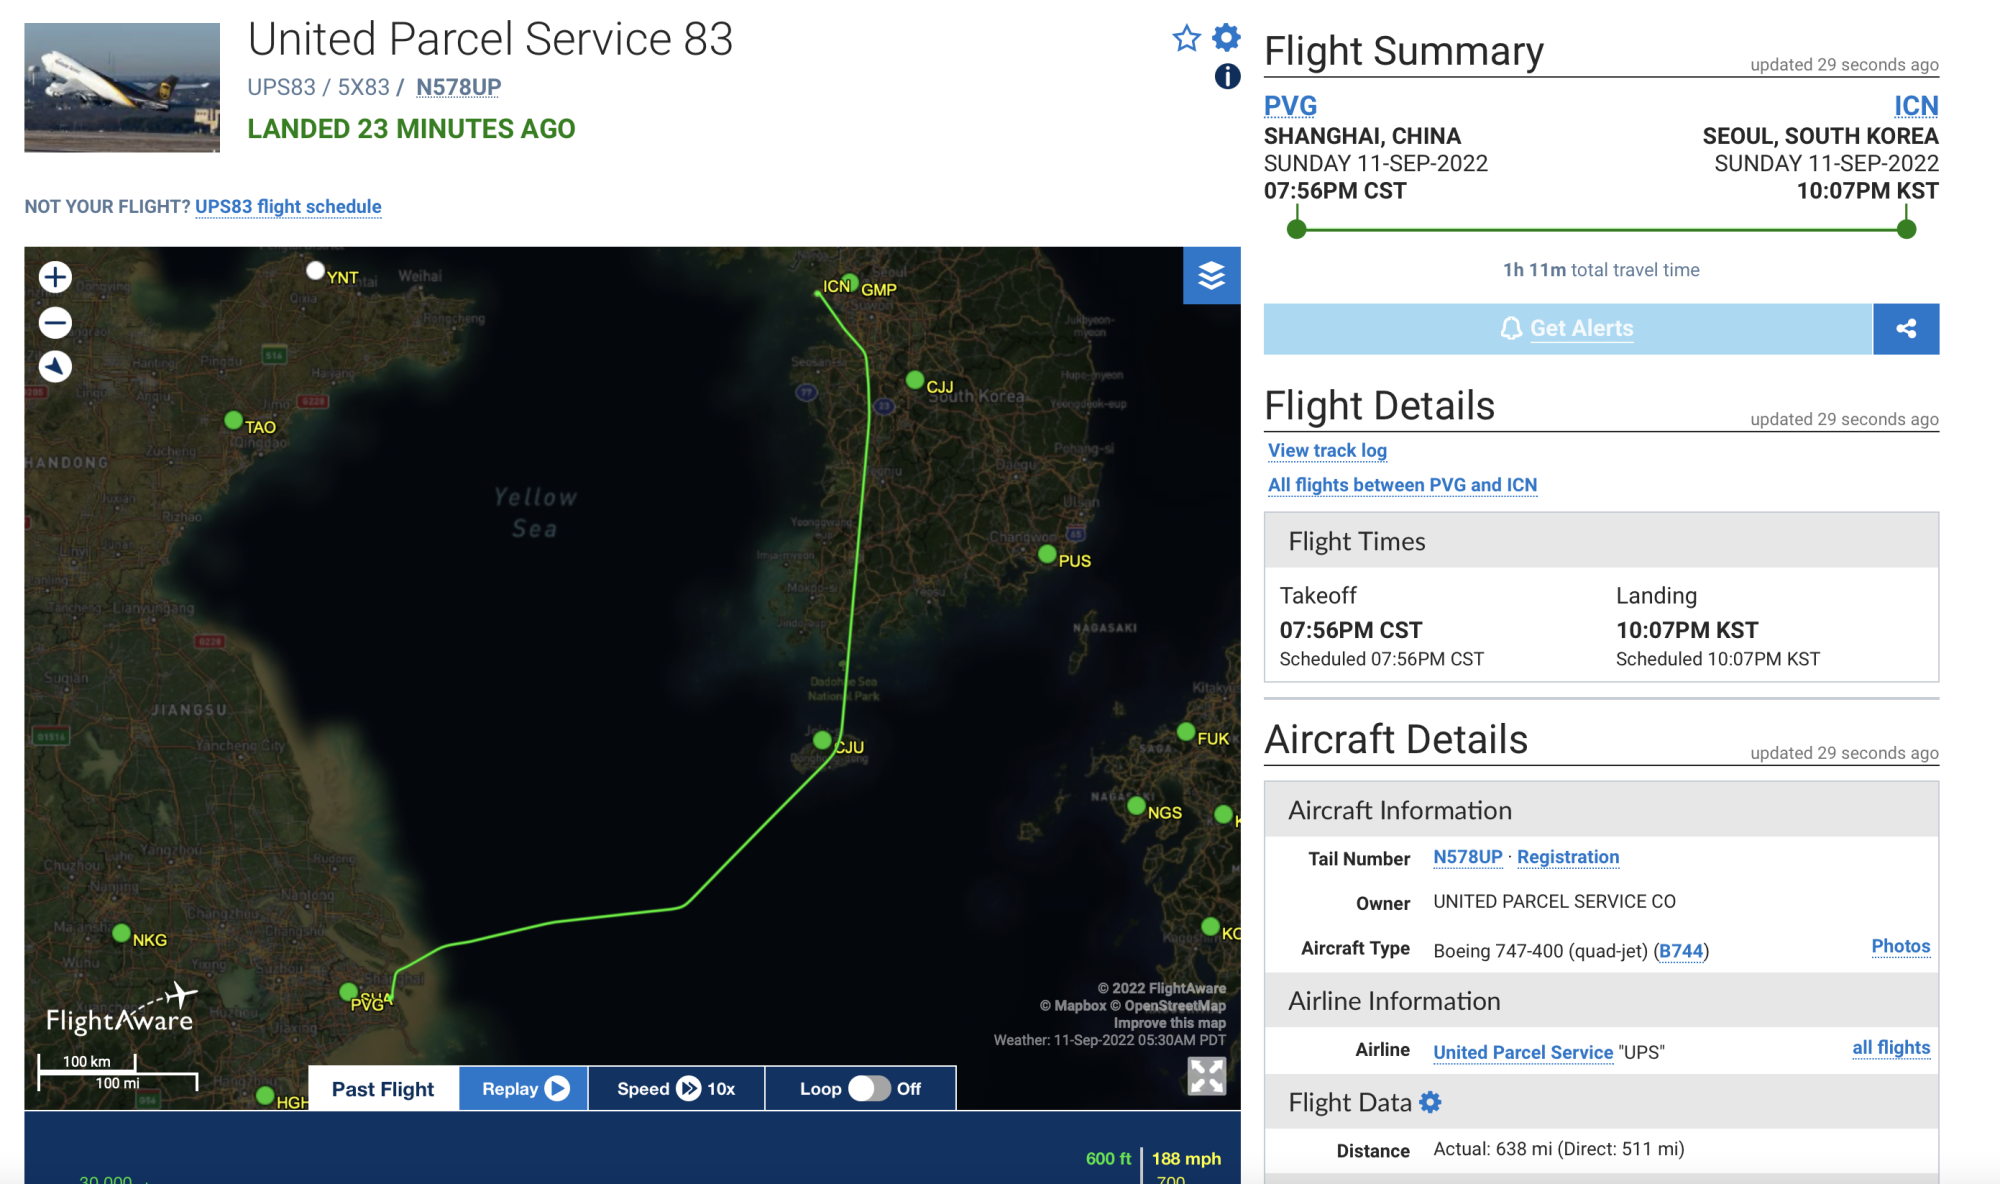Viewport: 2000px width, 1184px height.
Task: Toggle the Loop switch on
Action: (x=869, y=1088)
